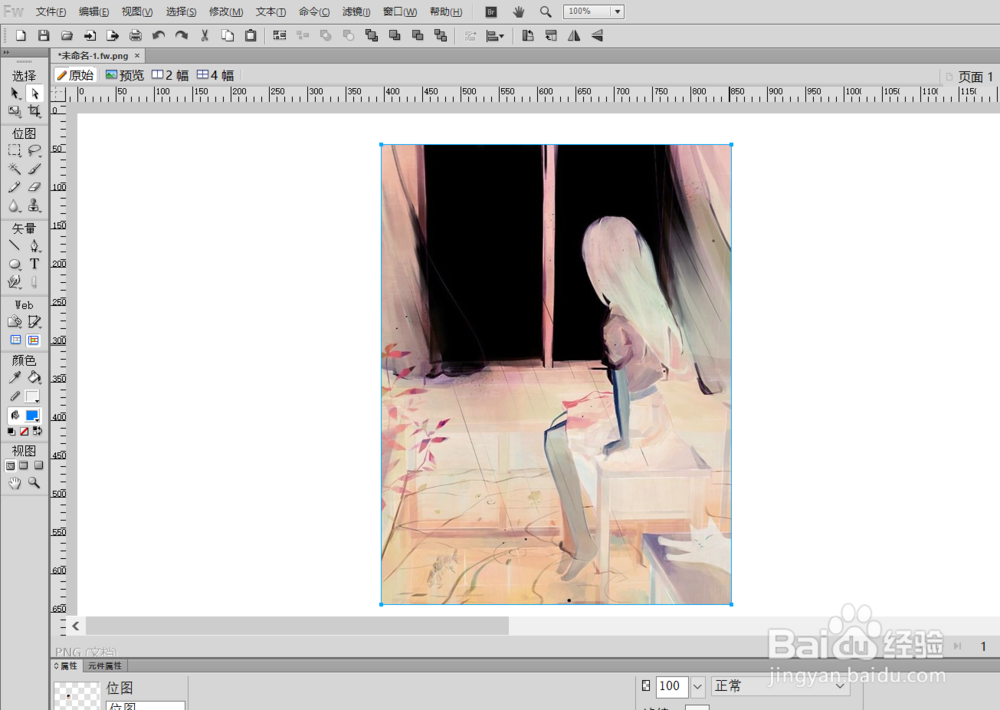The width and height of the screenshot is (1000, 710).
Task: Select the Blur tool
Action: [x=15, y=205]
